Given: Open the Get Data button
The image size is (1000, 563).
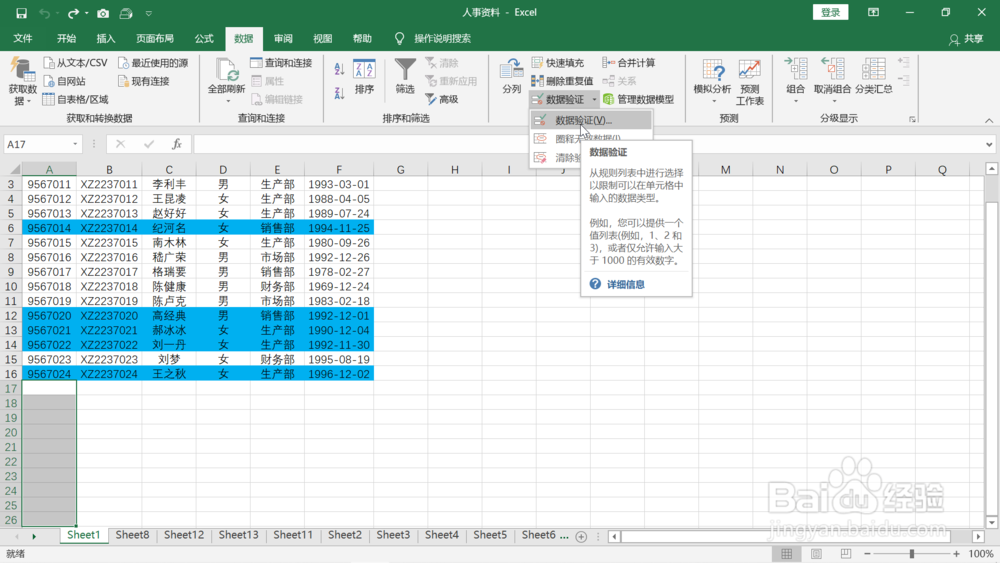Looking at the screenshot, I should [x=22, y=81].
